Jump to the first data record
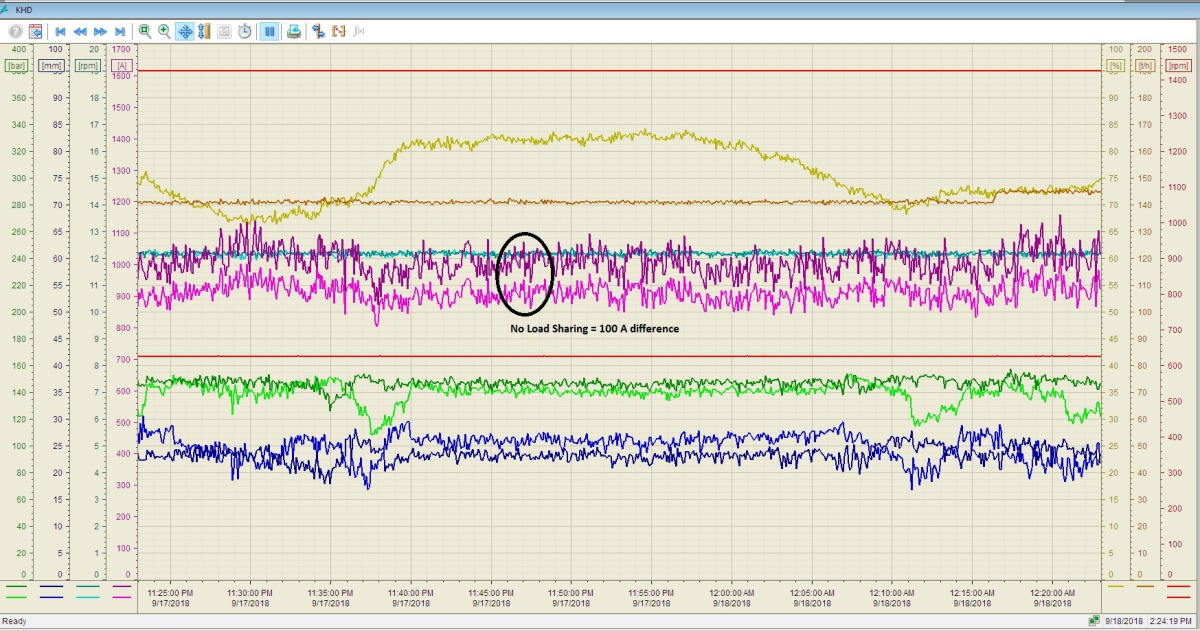 tap(60, 31)
